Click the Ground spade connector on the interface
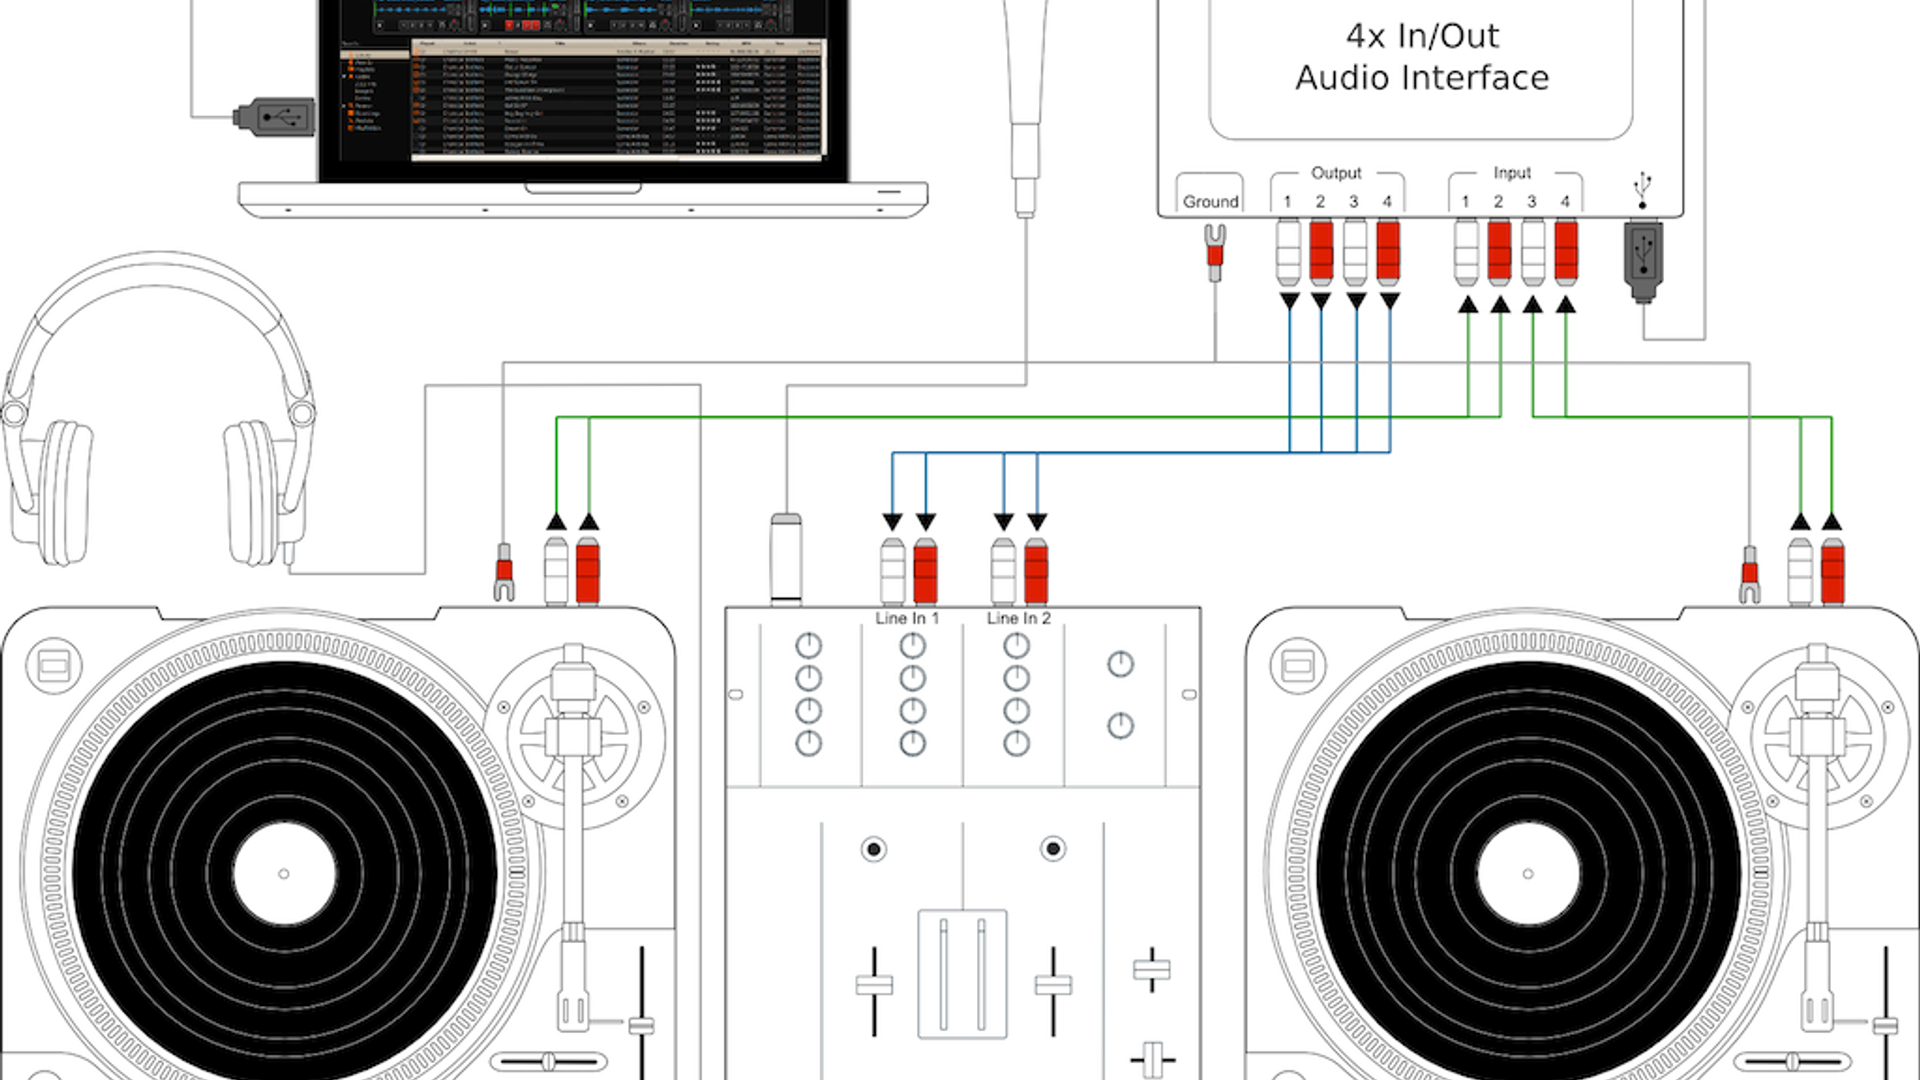This screenshot has width=1920, height=1080. pos(1215,250)
